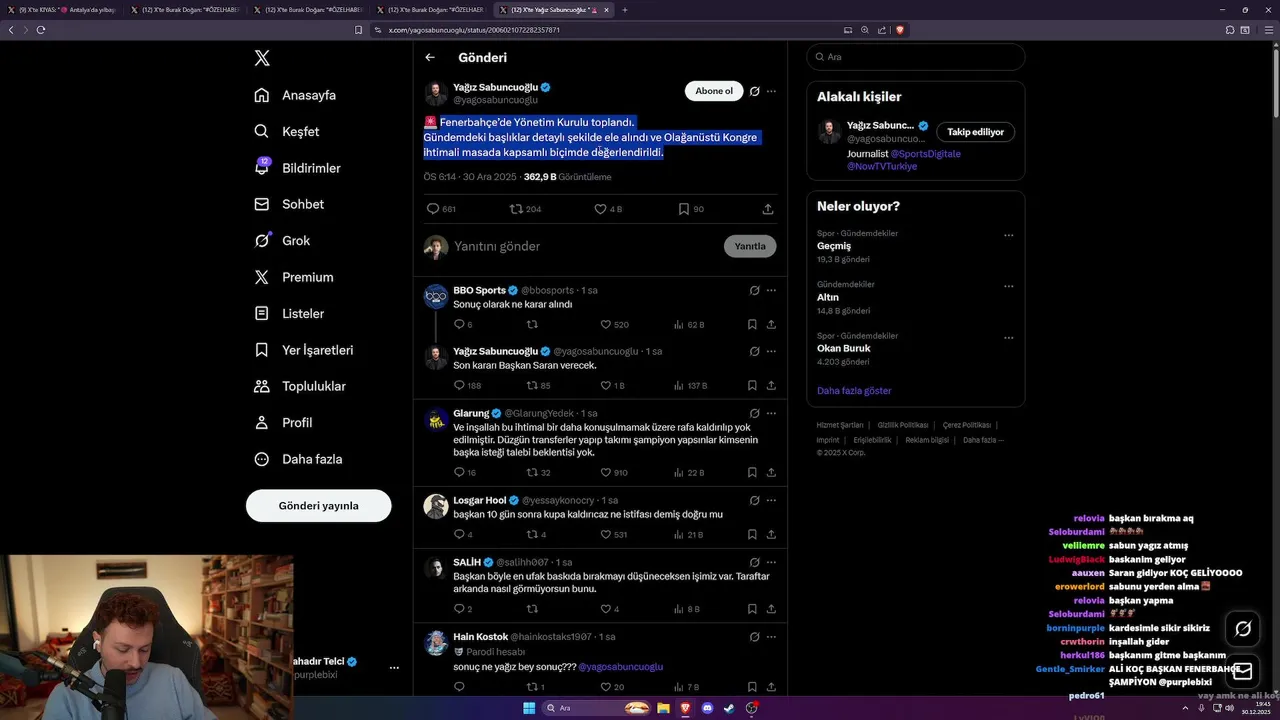Like main post with 4 B likes
The image size is (1280, 720).
click(x=608, y=209)
